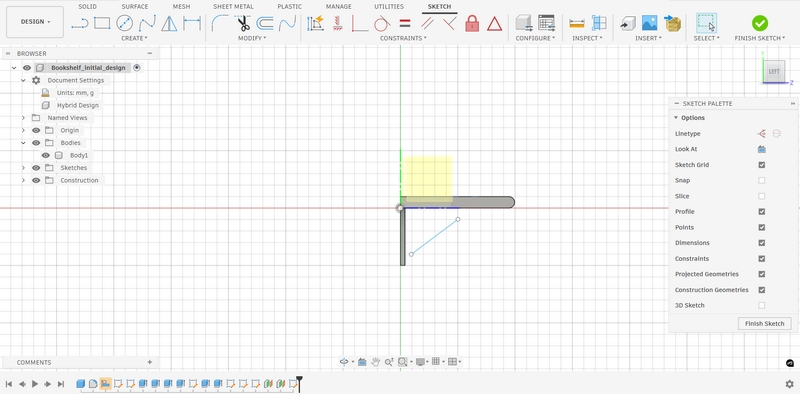800x394 pixels.
Task: Apply the Tangent constraint
Action: click(x=382, y=23)
